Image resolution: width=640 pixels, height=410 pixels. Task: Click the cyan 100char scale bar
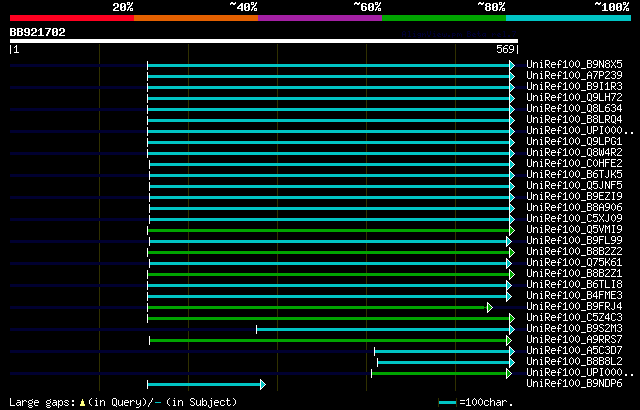447,403
